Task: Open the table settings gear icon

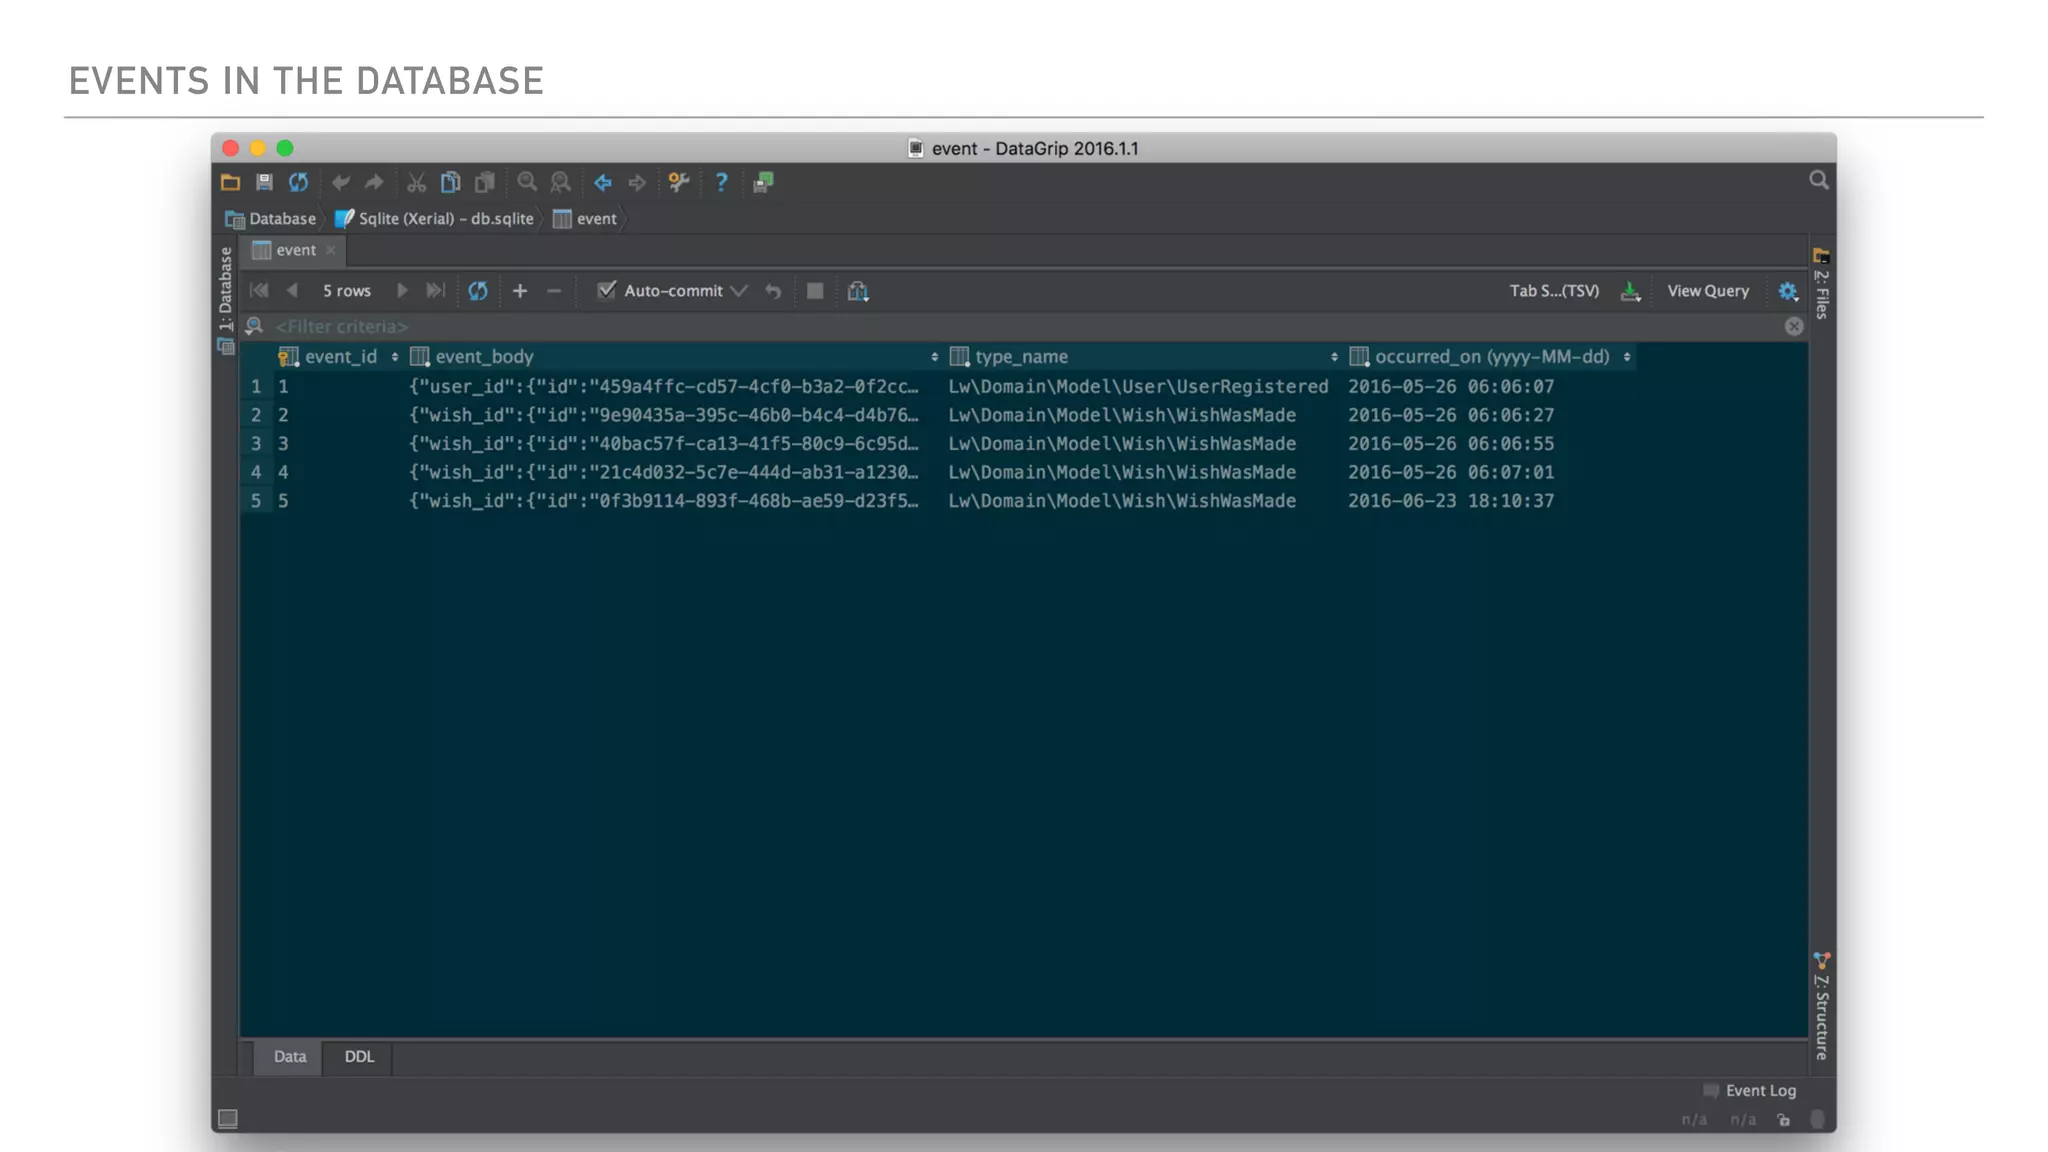Action: [x=1788, y=291]
